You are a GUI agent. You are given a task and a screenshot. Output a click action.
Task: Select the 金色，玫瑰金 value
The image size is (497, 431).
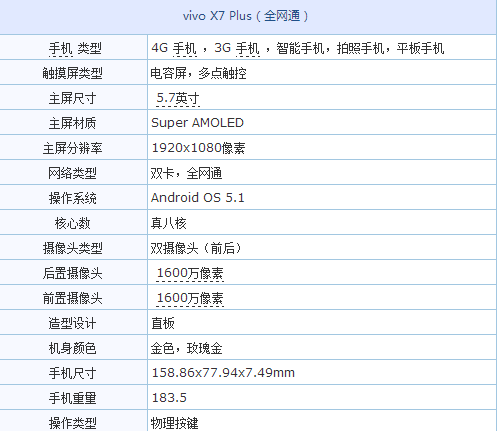[186, 348]
